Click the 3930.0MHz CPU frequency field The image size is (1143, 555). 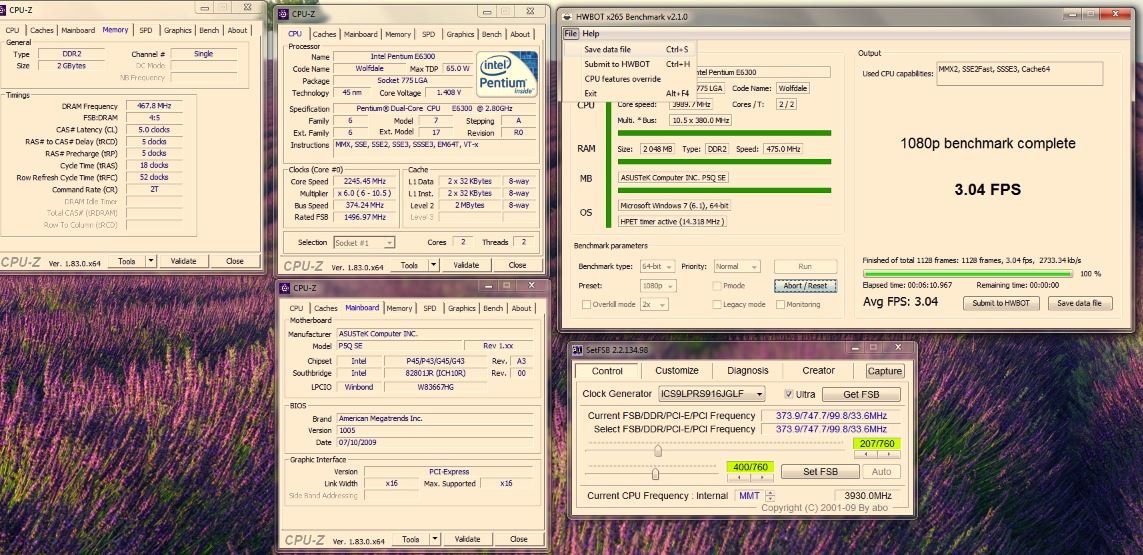(867, 496)
